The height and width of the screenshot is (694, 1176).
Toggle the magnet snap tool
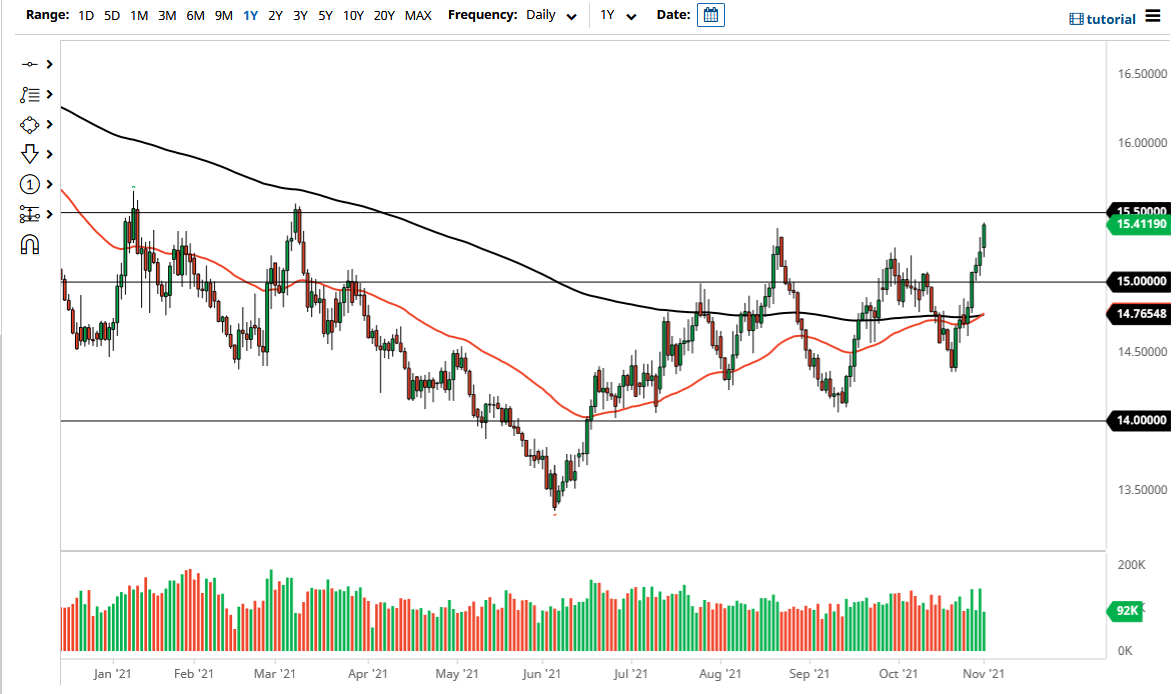pyautogui.click(x=30, y=244)
